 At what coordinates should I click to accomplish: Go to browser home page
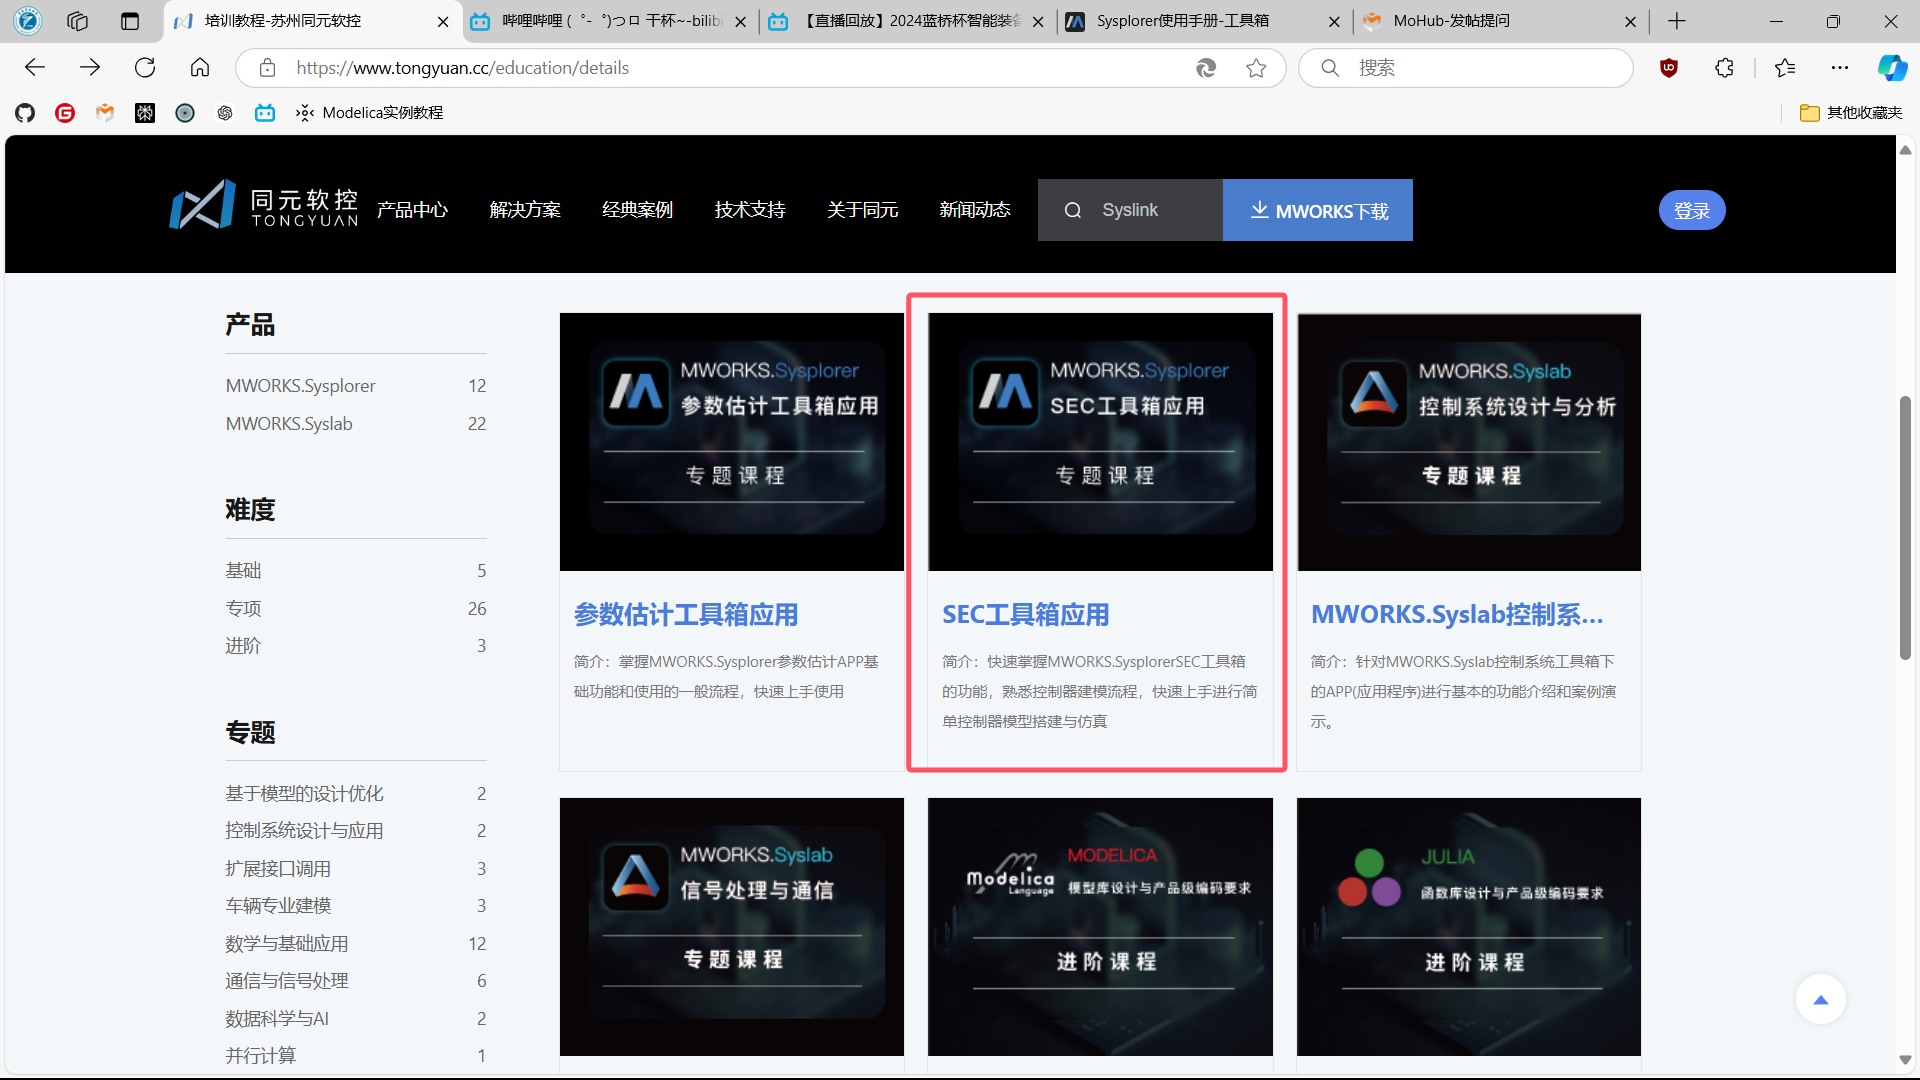tap(200, 67)
